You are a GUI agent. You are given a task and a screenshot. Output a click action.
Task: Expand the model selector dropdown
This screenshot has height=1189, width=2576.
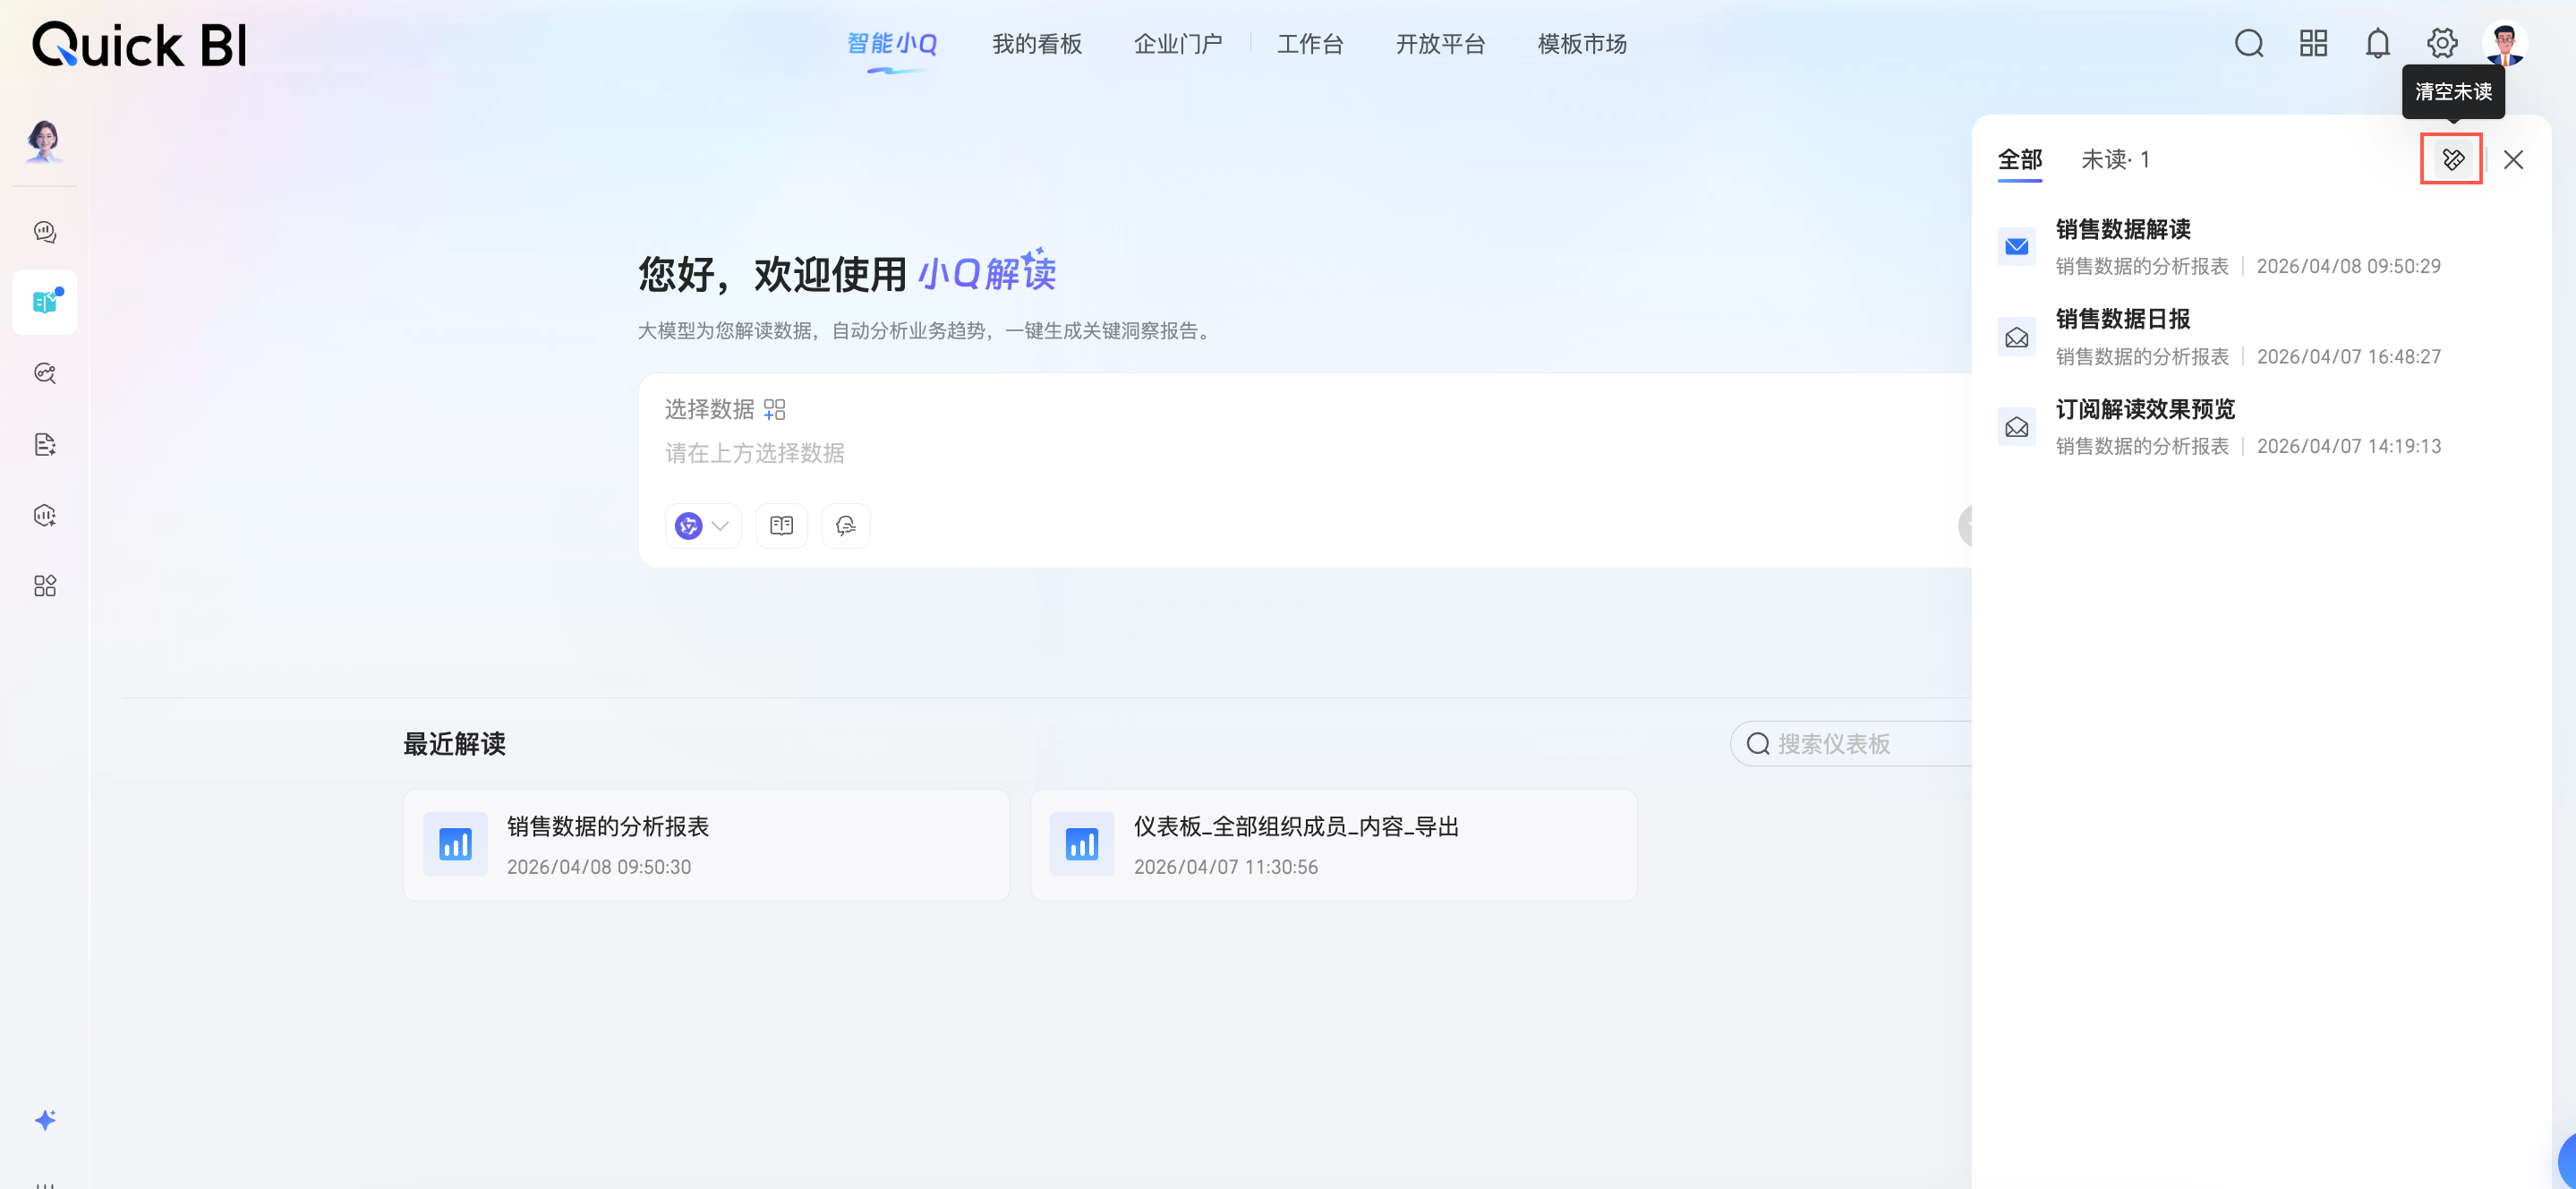pos(703,526)
